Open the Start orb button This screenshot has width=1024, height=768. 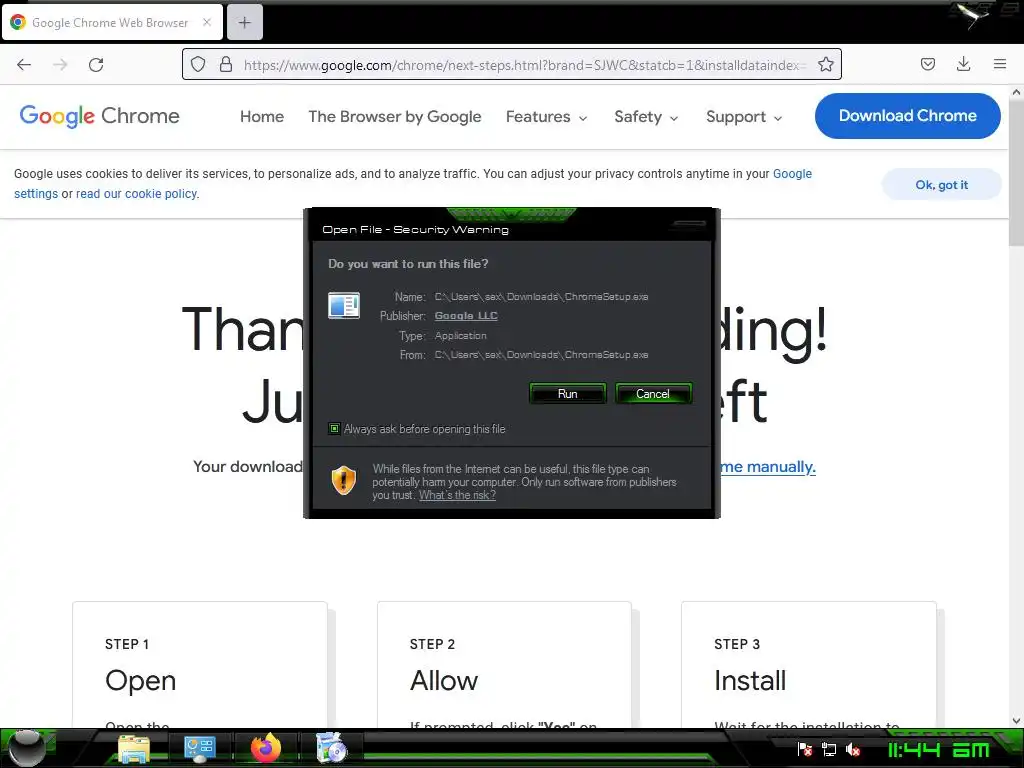pos(27,748)
